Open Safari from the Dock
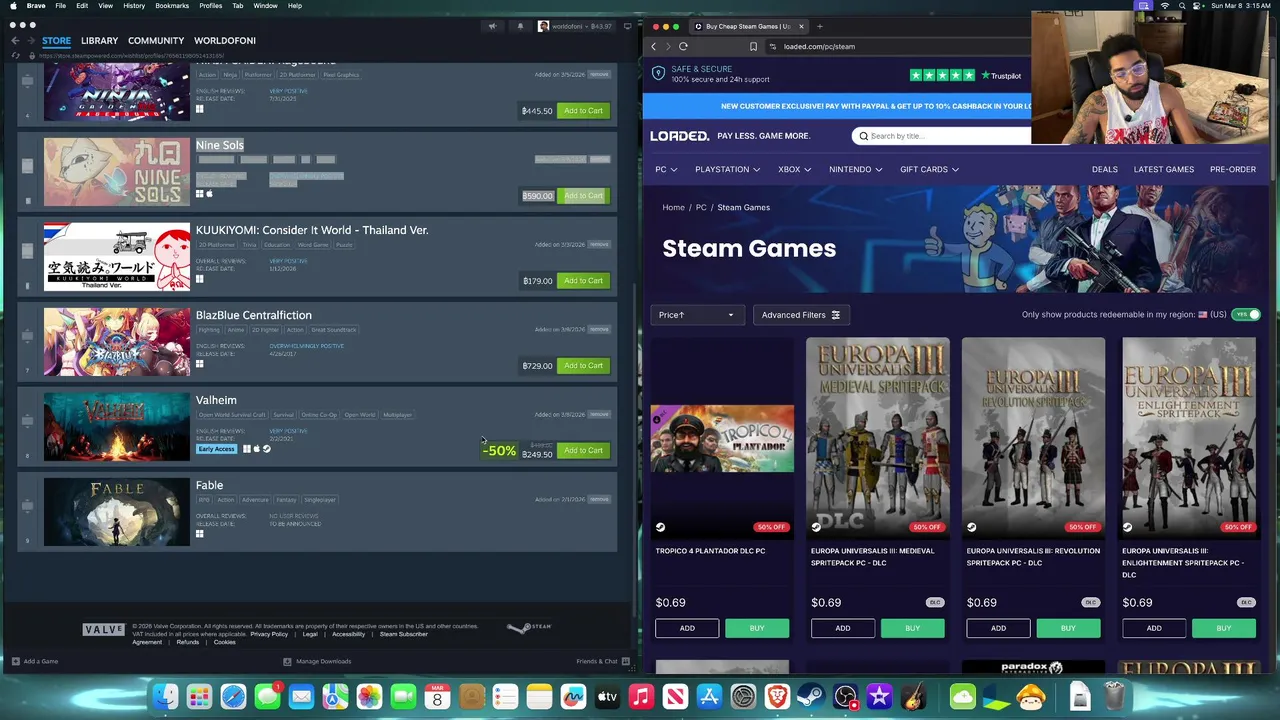Image resolution: width=1280 pixels, height=720 pixels. (233, 696)
